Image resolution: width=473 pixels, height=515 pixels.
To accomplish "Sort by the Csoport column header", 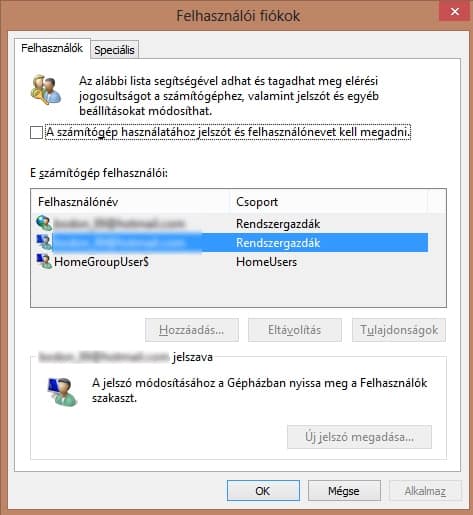I will click(328, 202).
